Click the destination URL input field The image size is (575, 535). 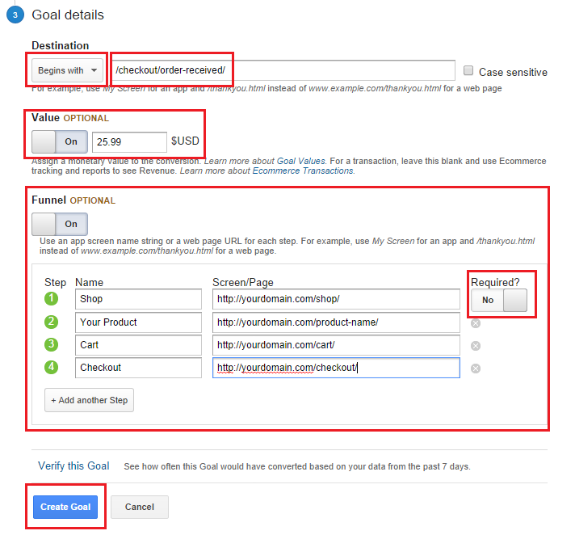click(283, 70)
